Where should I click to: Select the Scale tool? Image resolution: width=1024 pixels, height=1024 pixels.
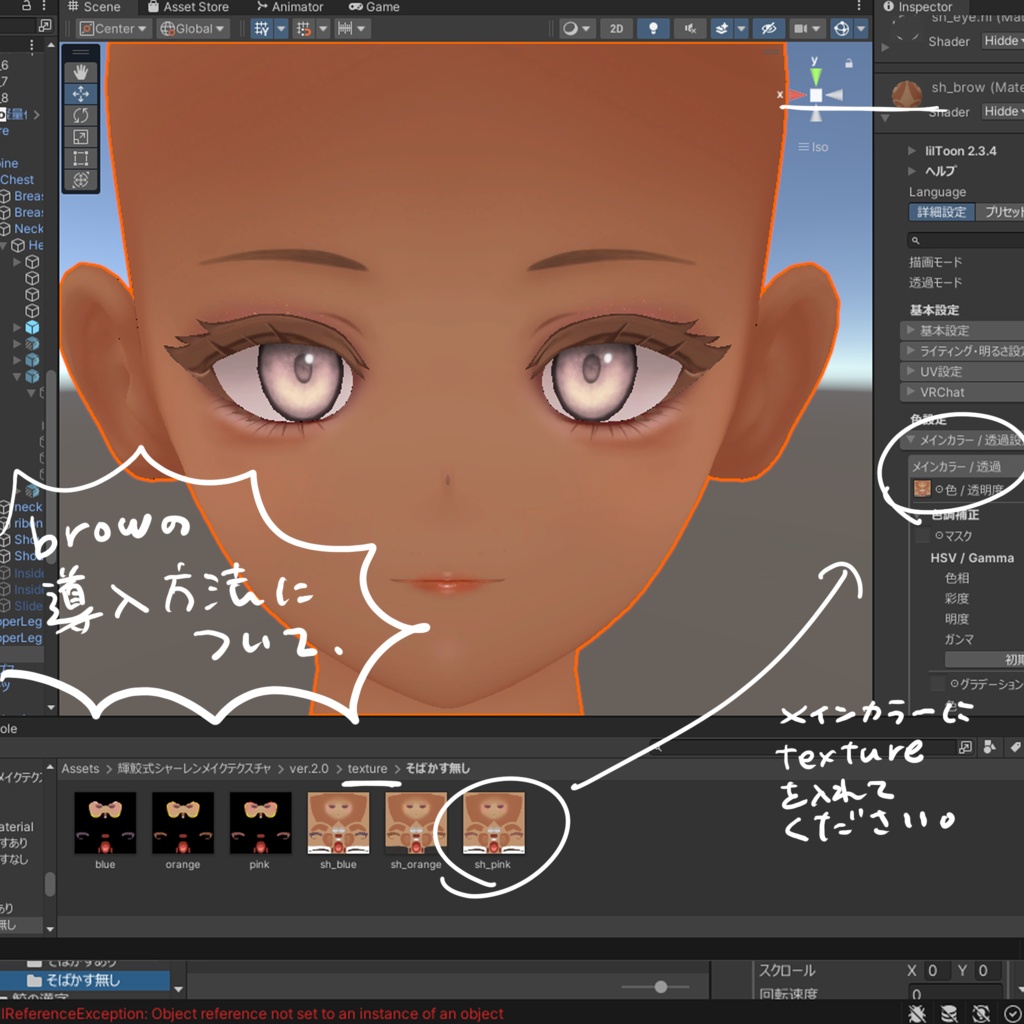pyautogui.click(x=80, y=137)
